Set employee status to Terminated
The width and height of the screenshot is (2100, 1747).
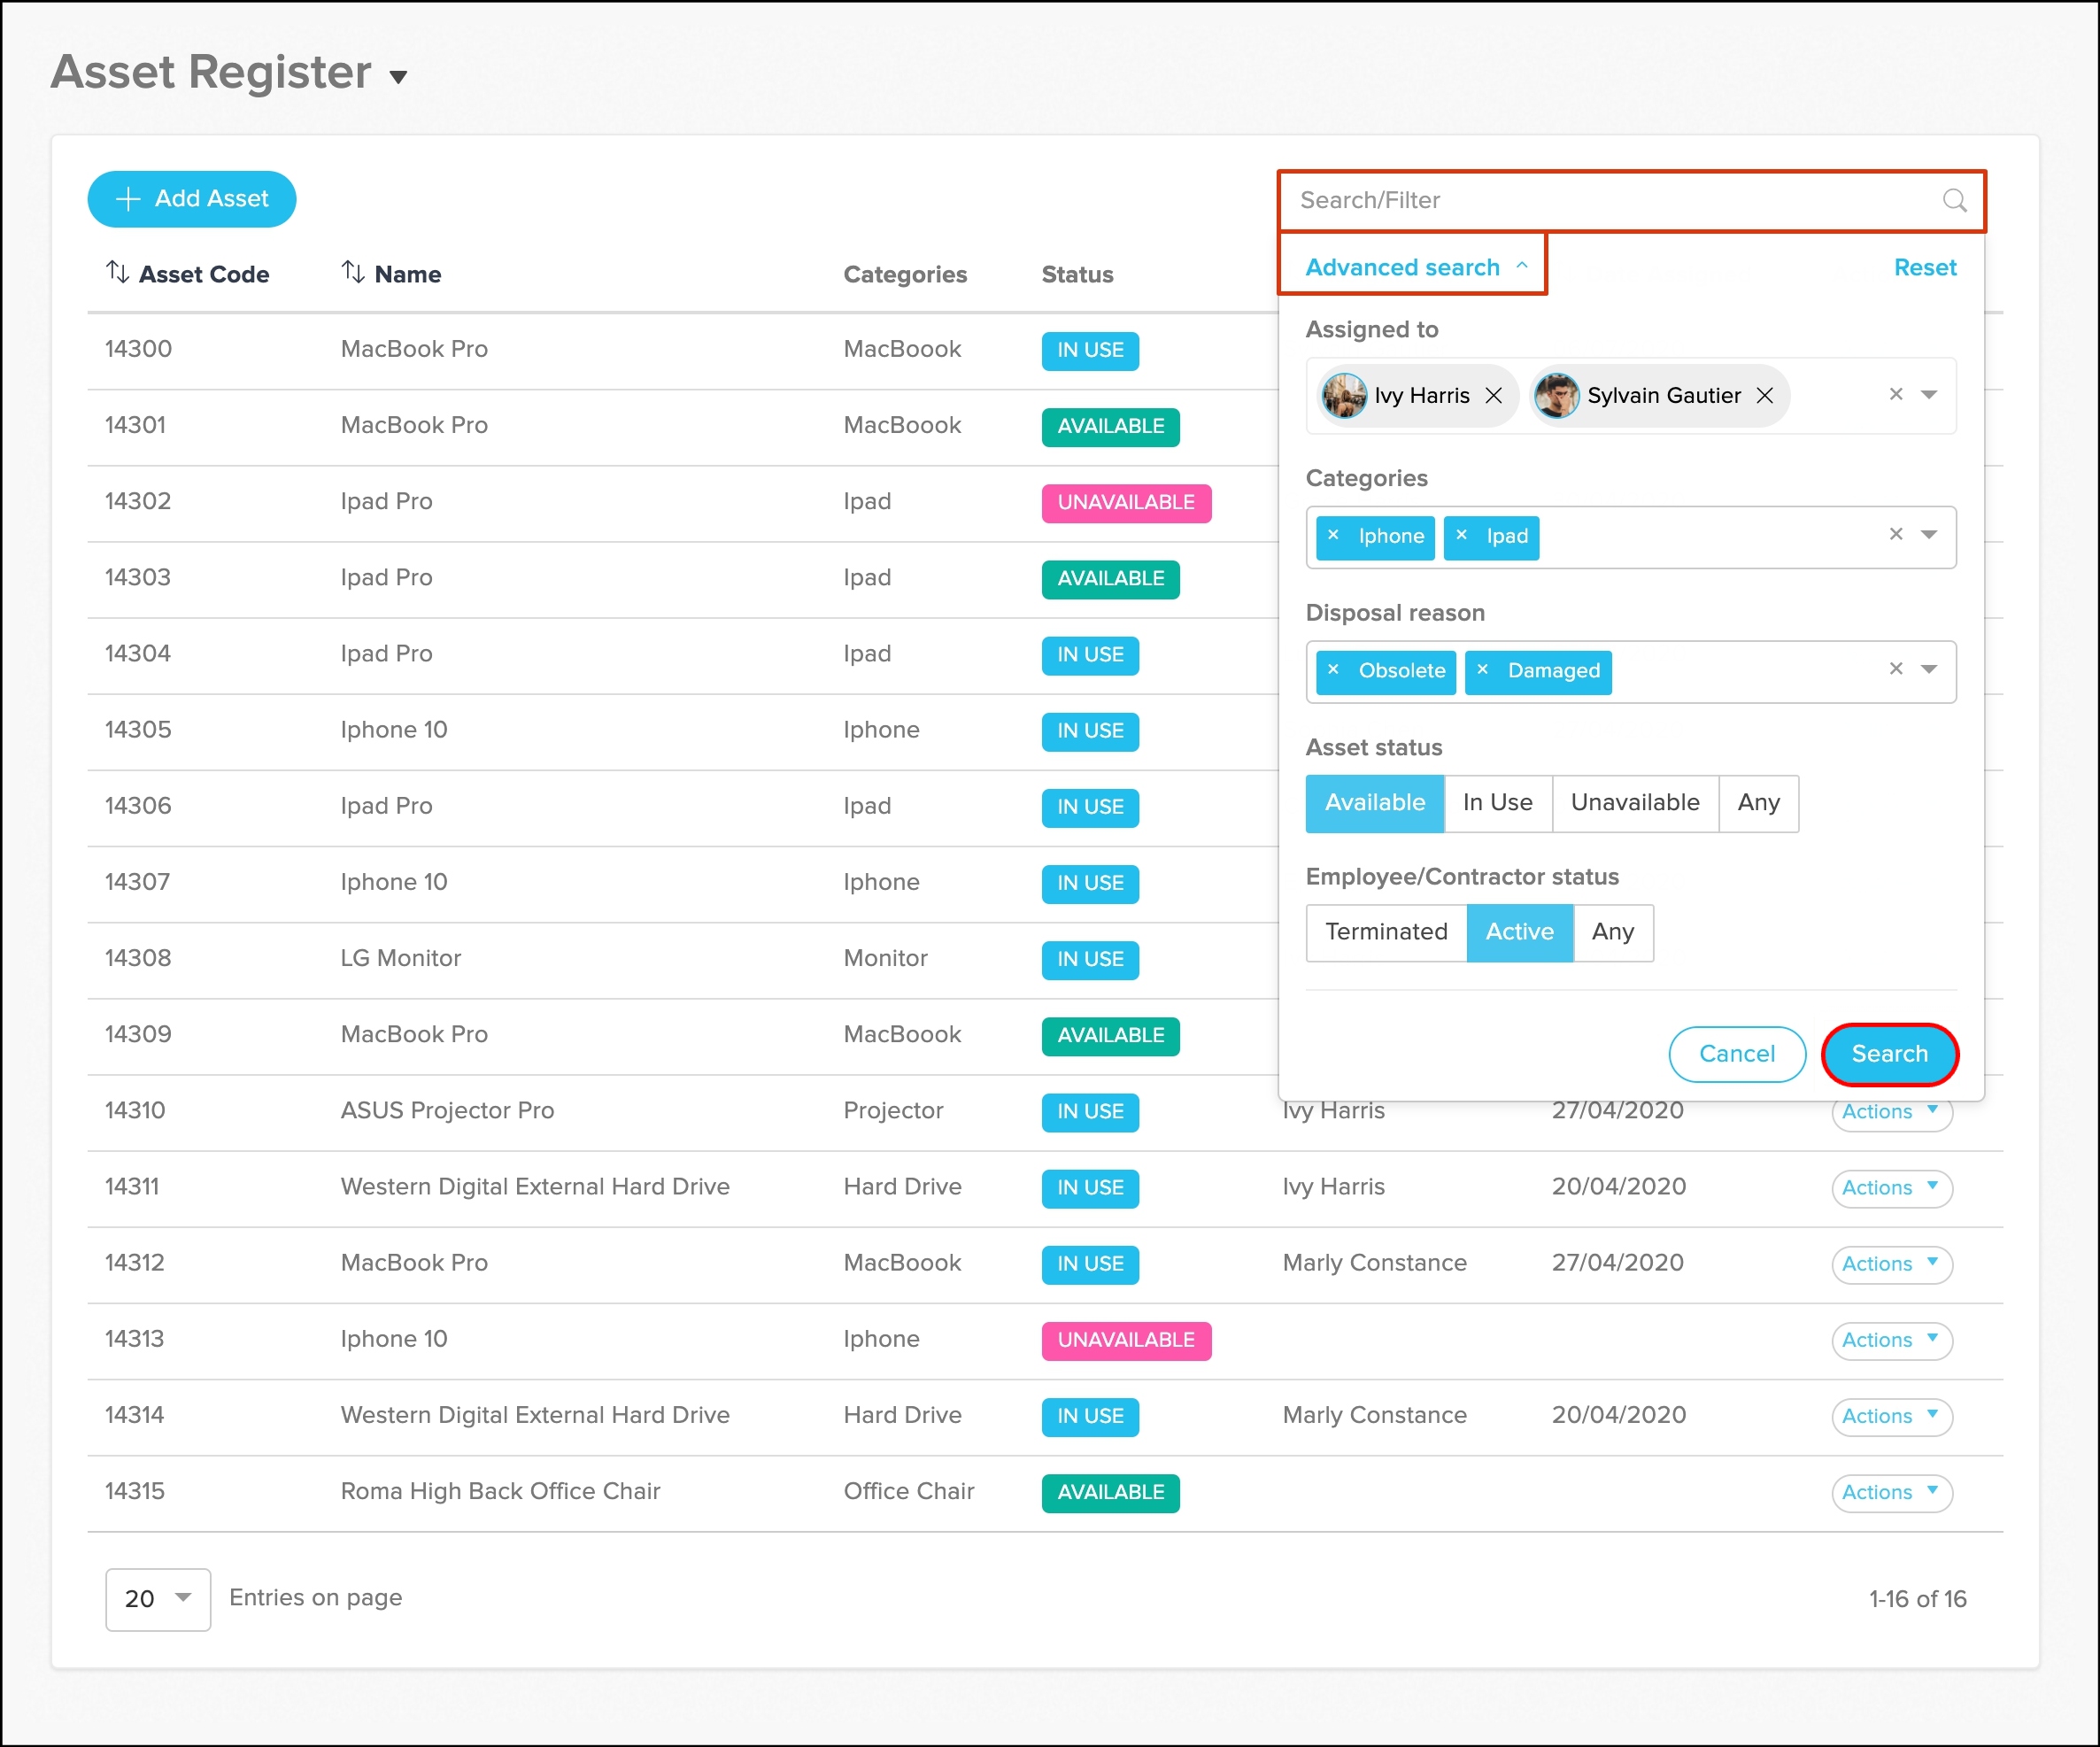coord(1385,931)
